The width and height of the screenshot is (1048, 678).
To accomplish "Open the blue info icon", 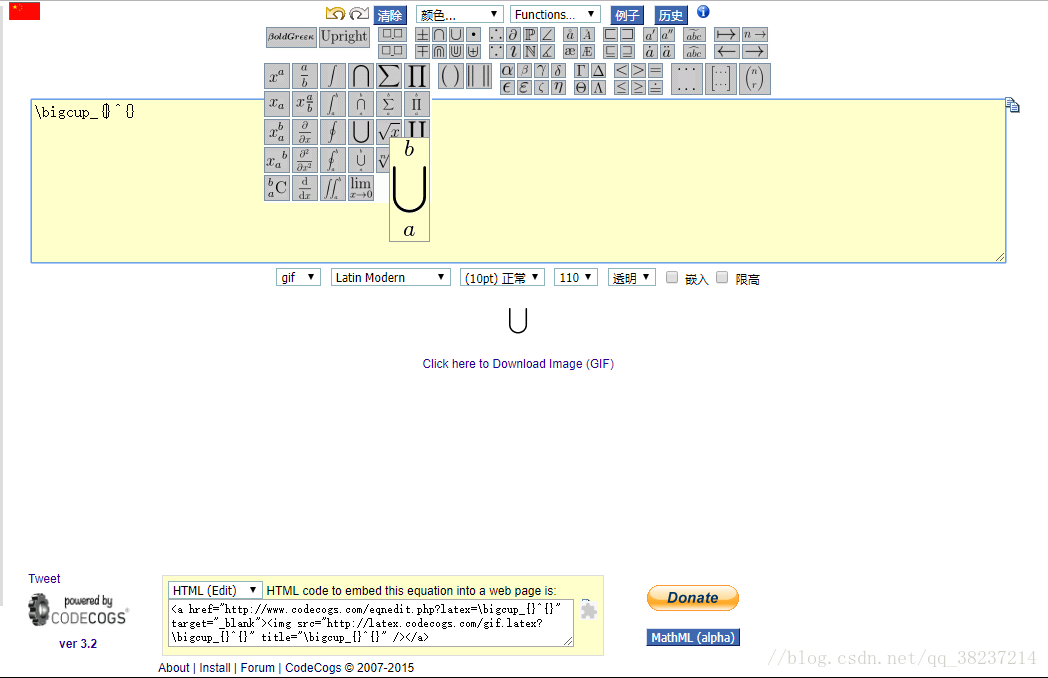I will point(703,12).
